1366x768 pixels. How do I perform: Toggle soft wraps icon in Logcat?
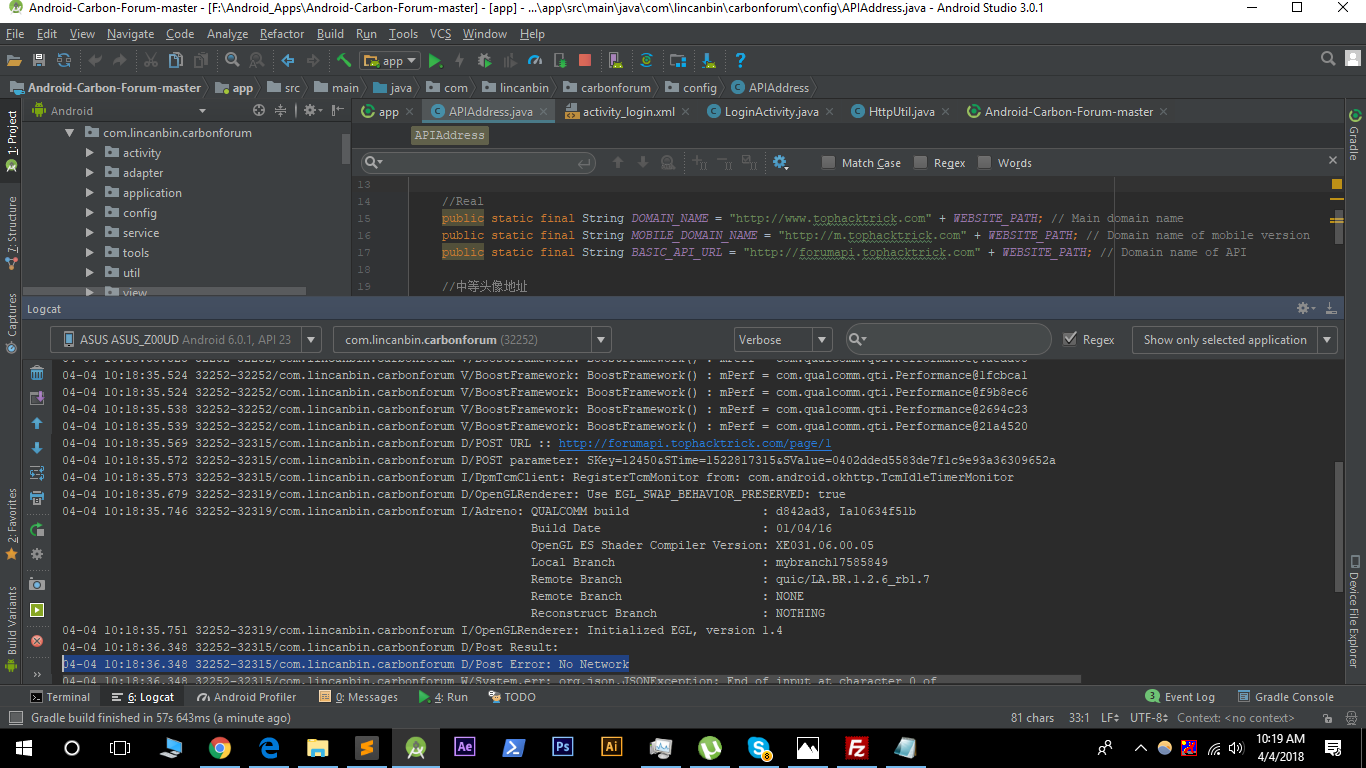click(x=37, y=473)
